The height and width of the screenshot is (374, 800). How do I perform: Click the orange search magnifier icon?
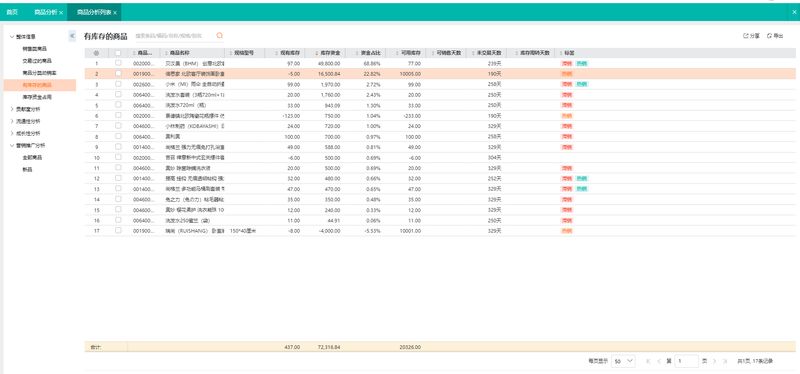pyautogui.click(x=220, y=36)
